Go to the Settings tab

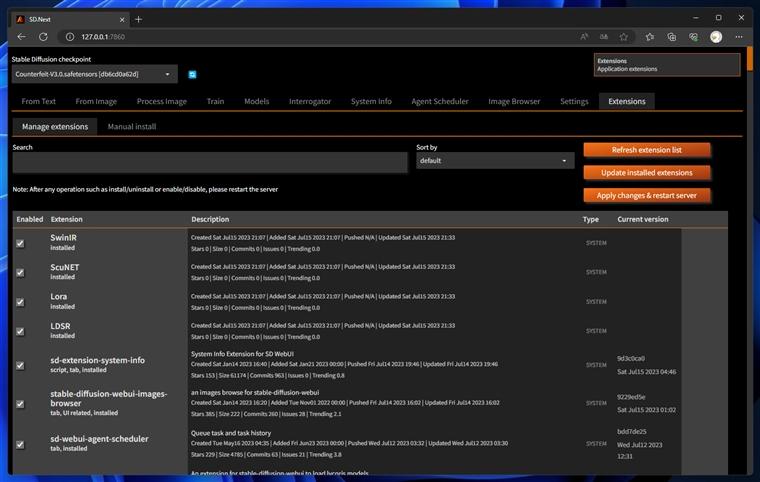click(x=574, y=101)
